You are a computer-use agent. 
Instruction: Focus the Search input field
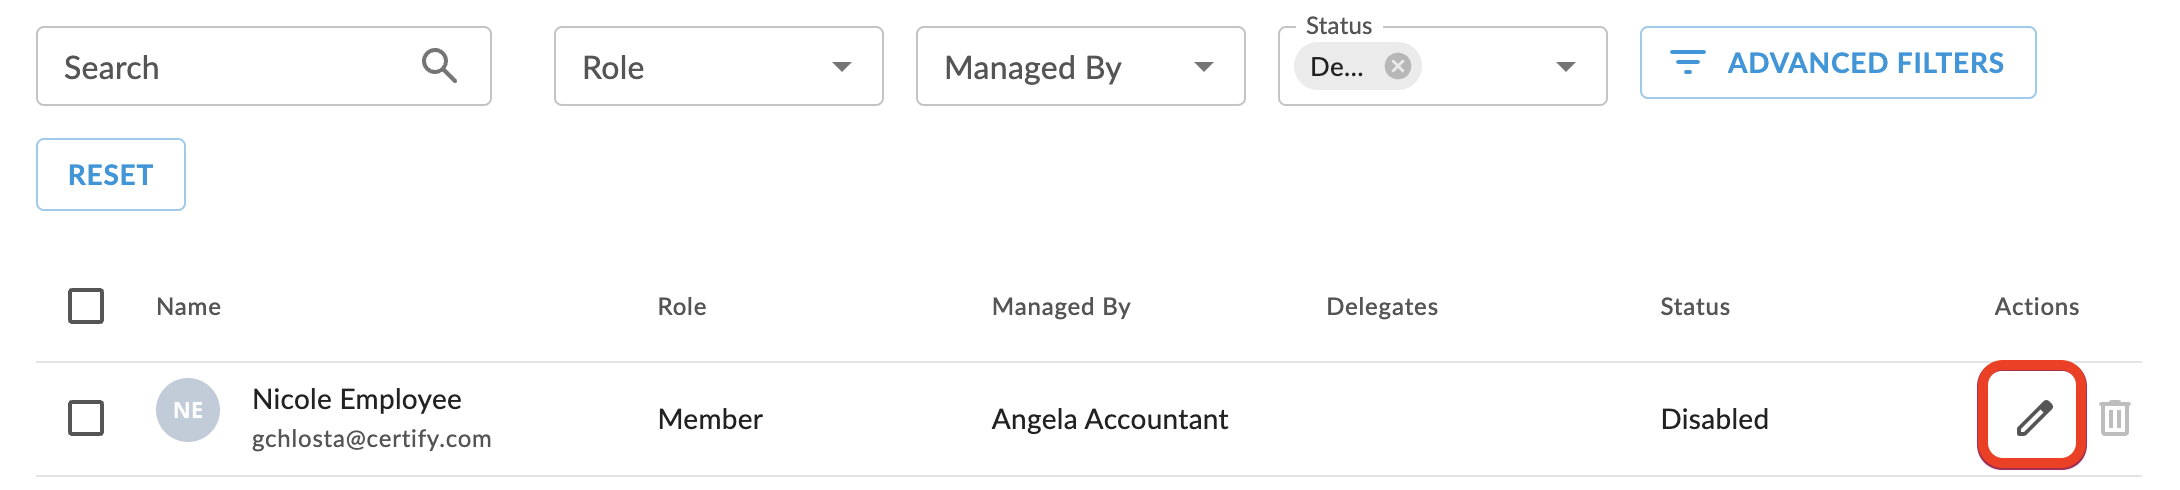[x=264, y=66]
